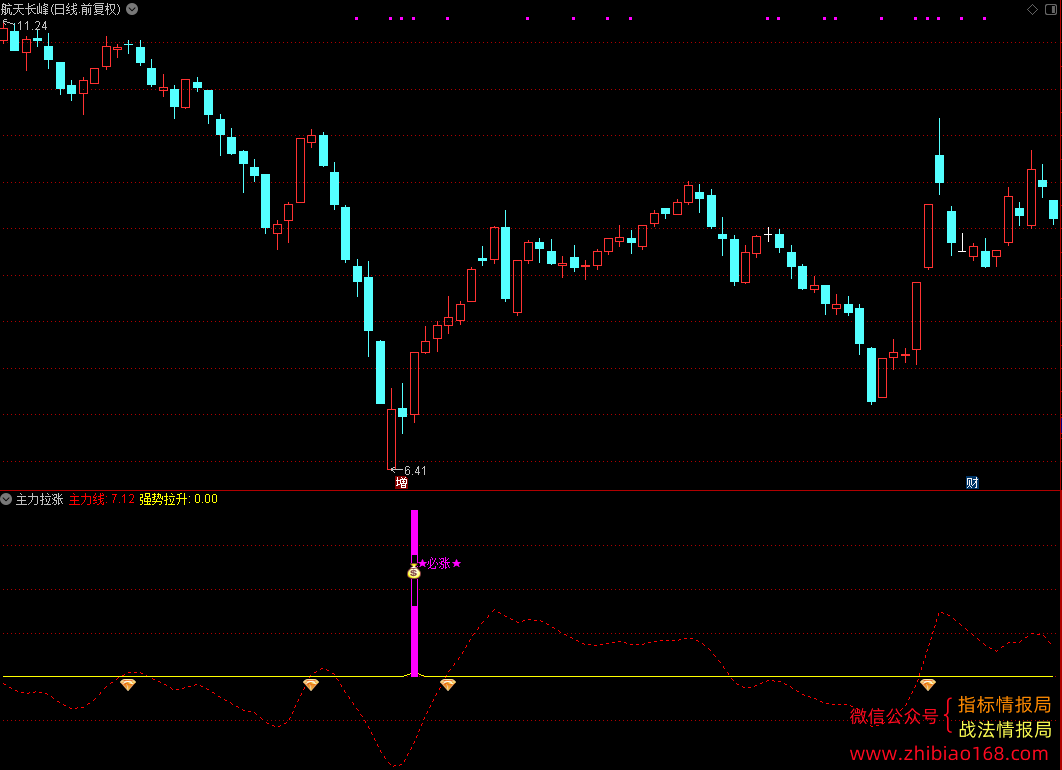Viewport: 1062px width, 770px height.
Task: Click the blue 财 marker below the chart
Action: click(x=972, y=482)
